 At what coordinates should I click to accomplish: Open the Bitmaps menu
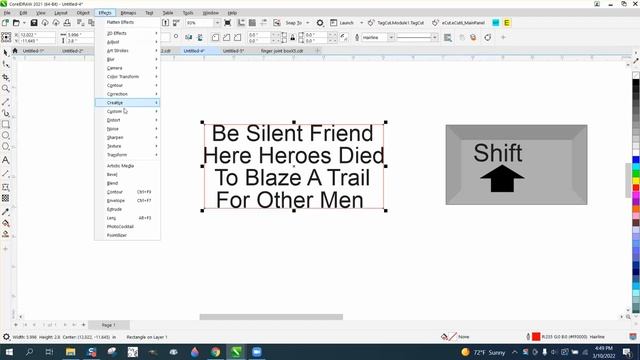[128, 13]
